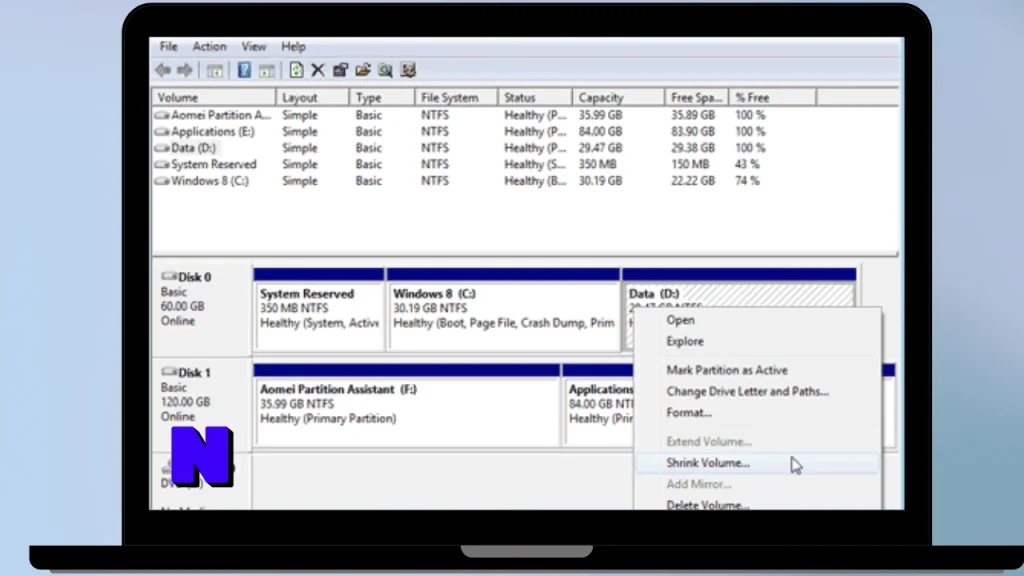Screen dimensions: 1024x576
Task: Click the Forward arrow toolbar icon
Action: [185, 70]
